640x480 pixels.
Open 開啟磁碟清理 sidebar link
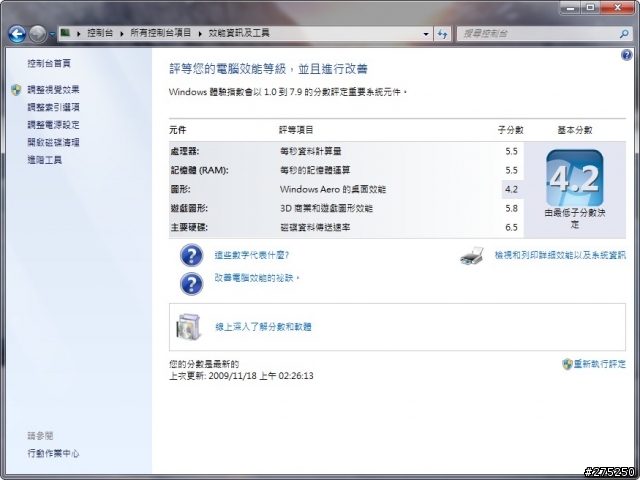tap(53, 142)
